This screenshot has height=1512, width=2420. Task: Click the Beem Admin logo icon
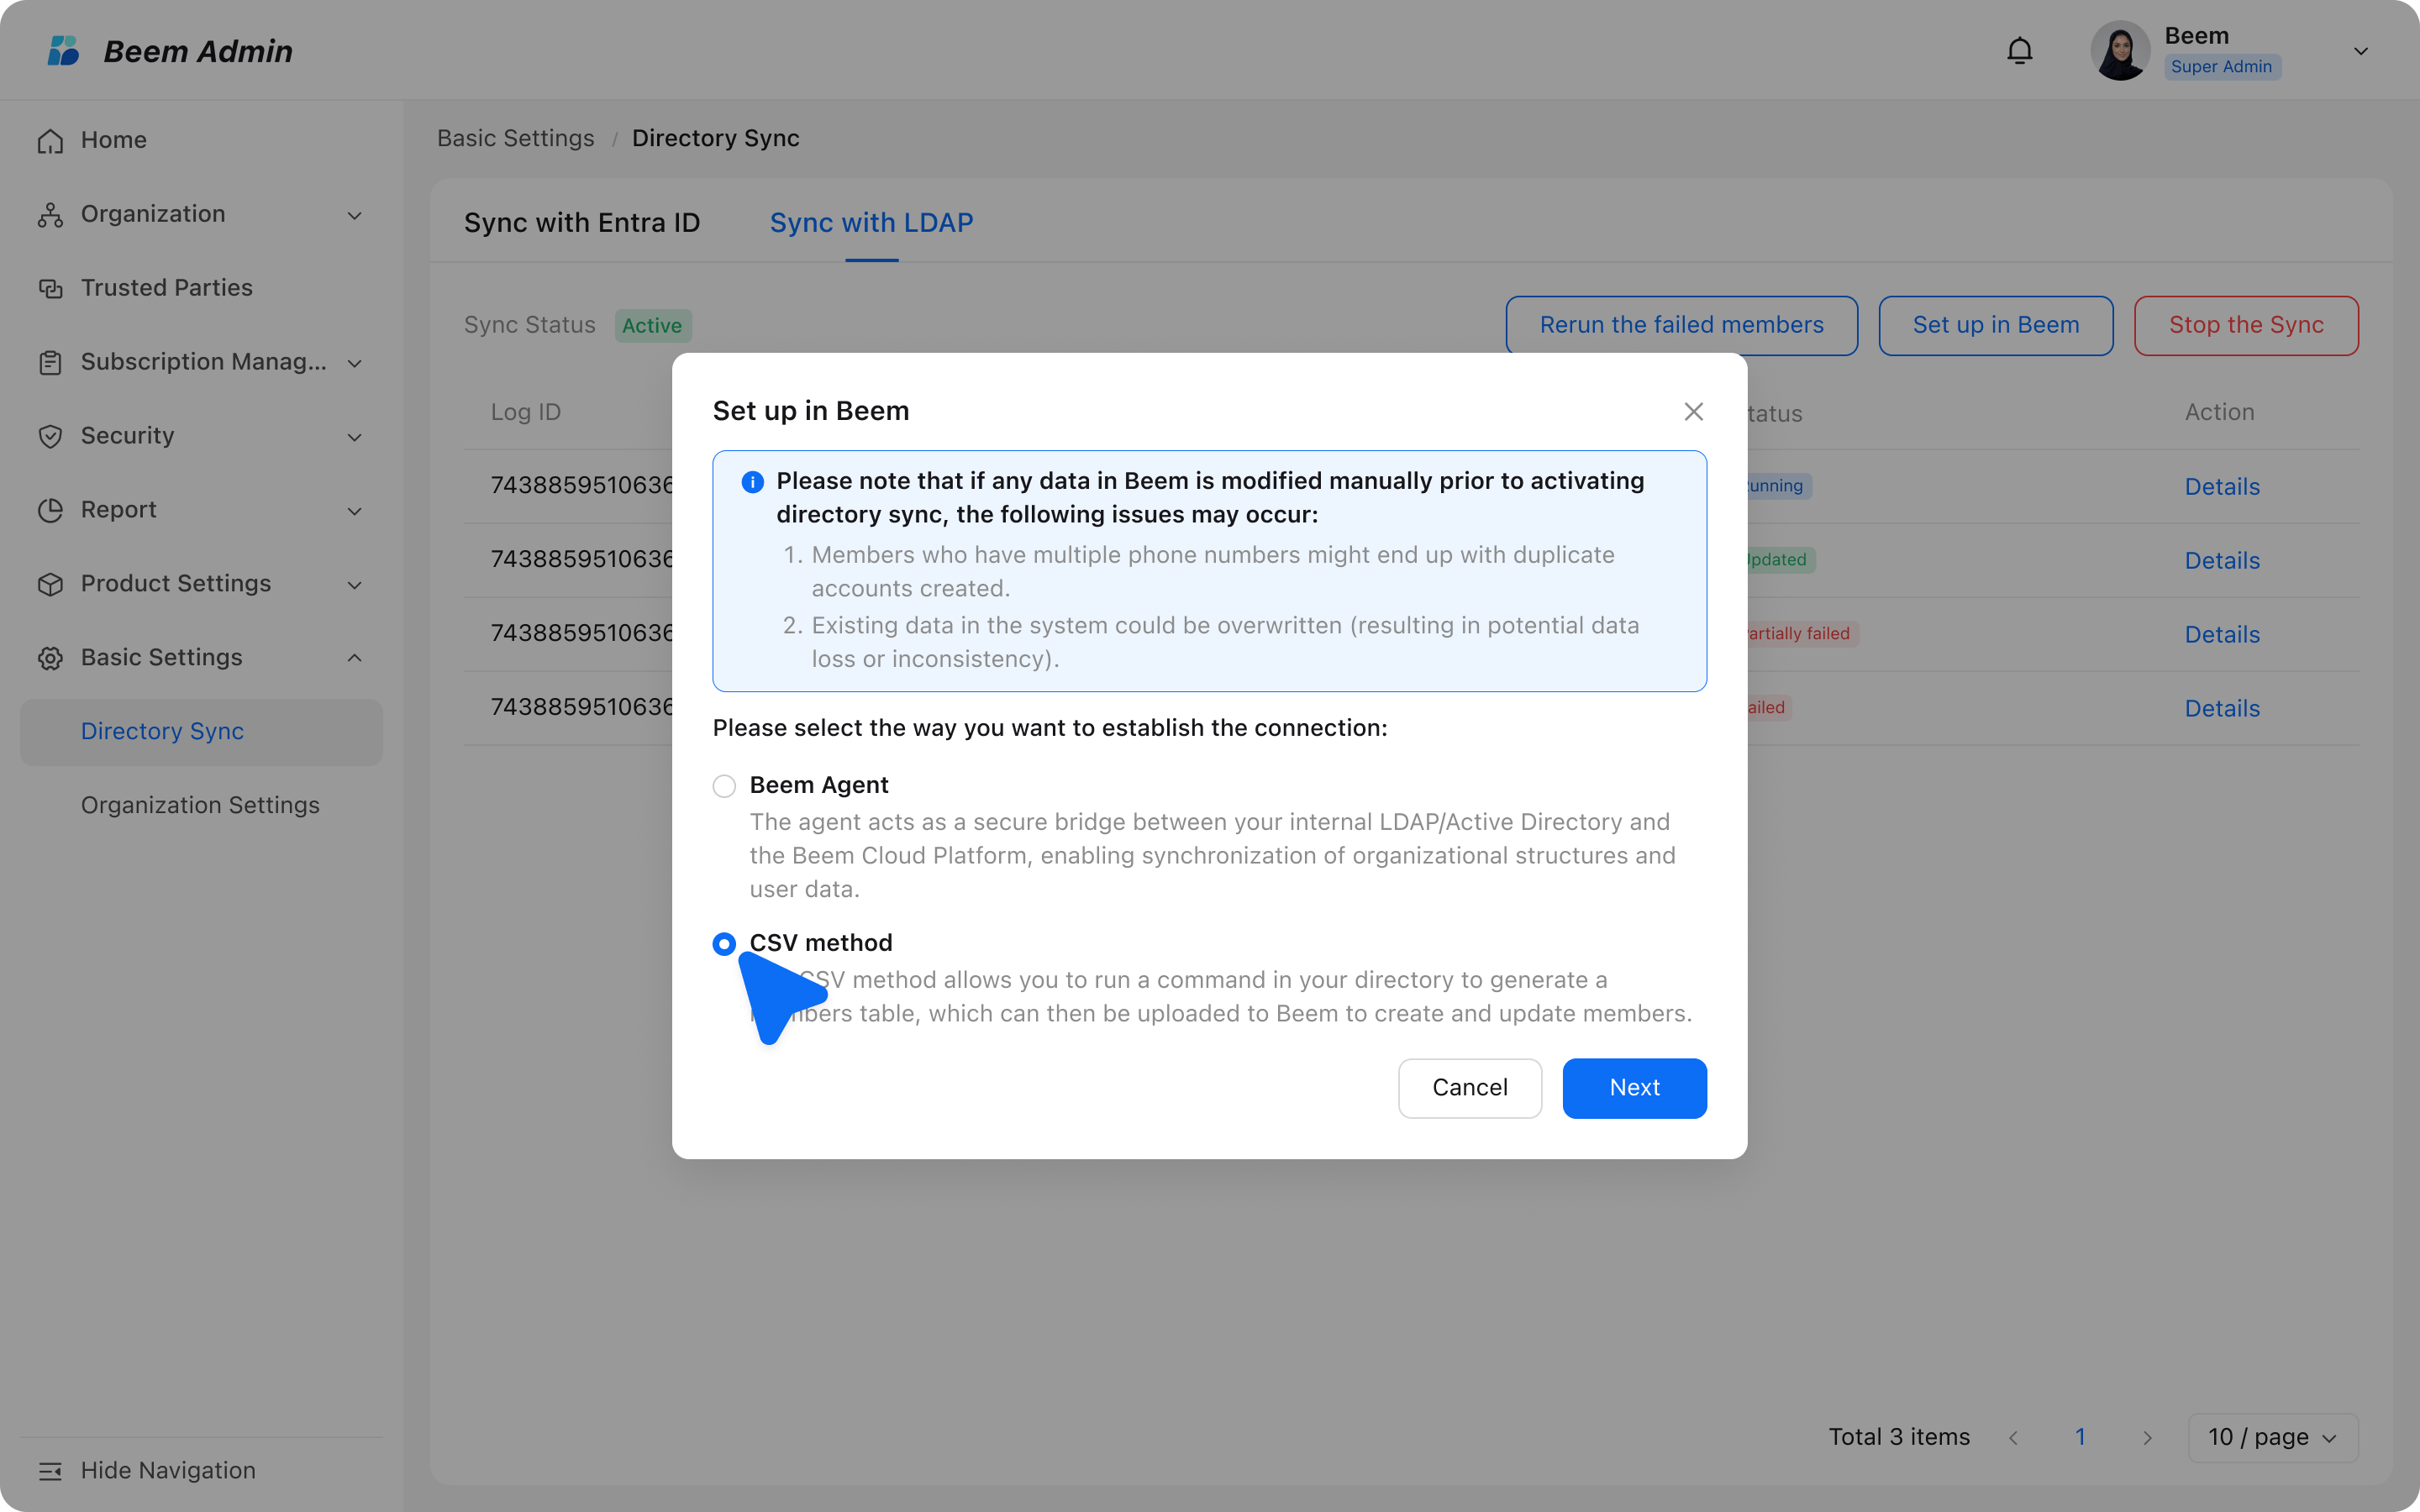tap(63, 51)
